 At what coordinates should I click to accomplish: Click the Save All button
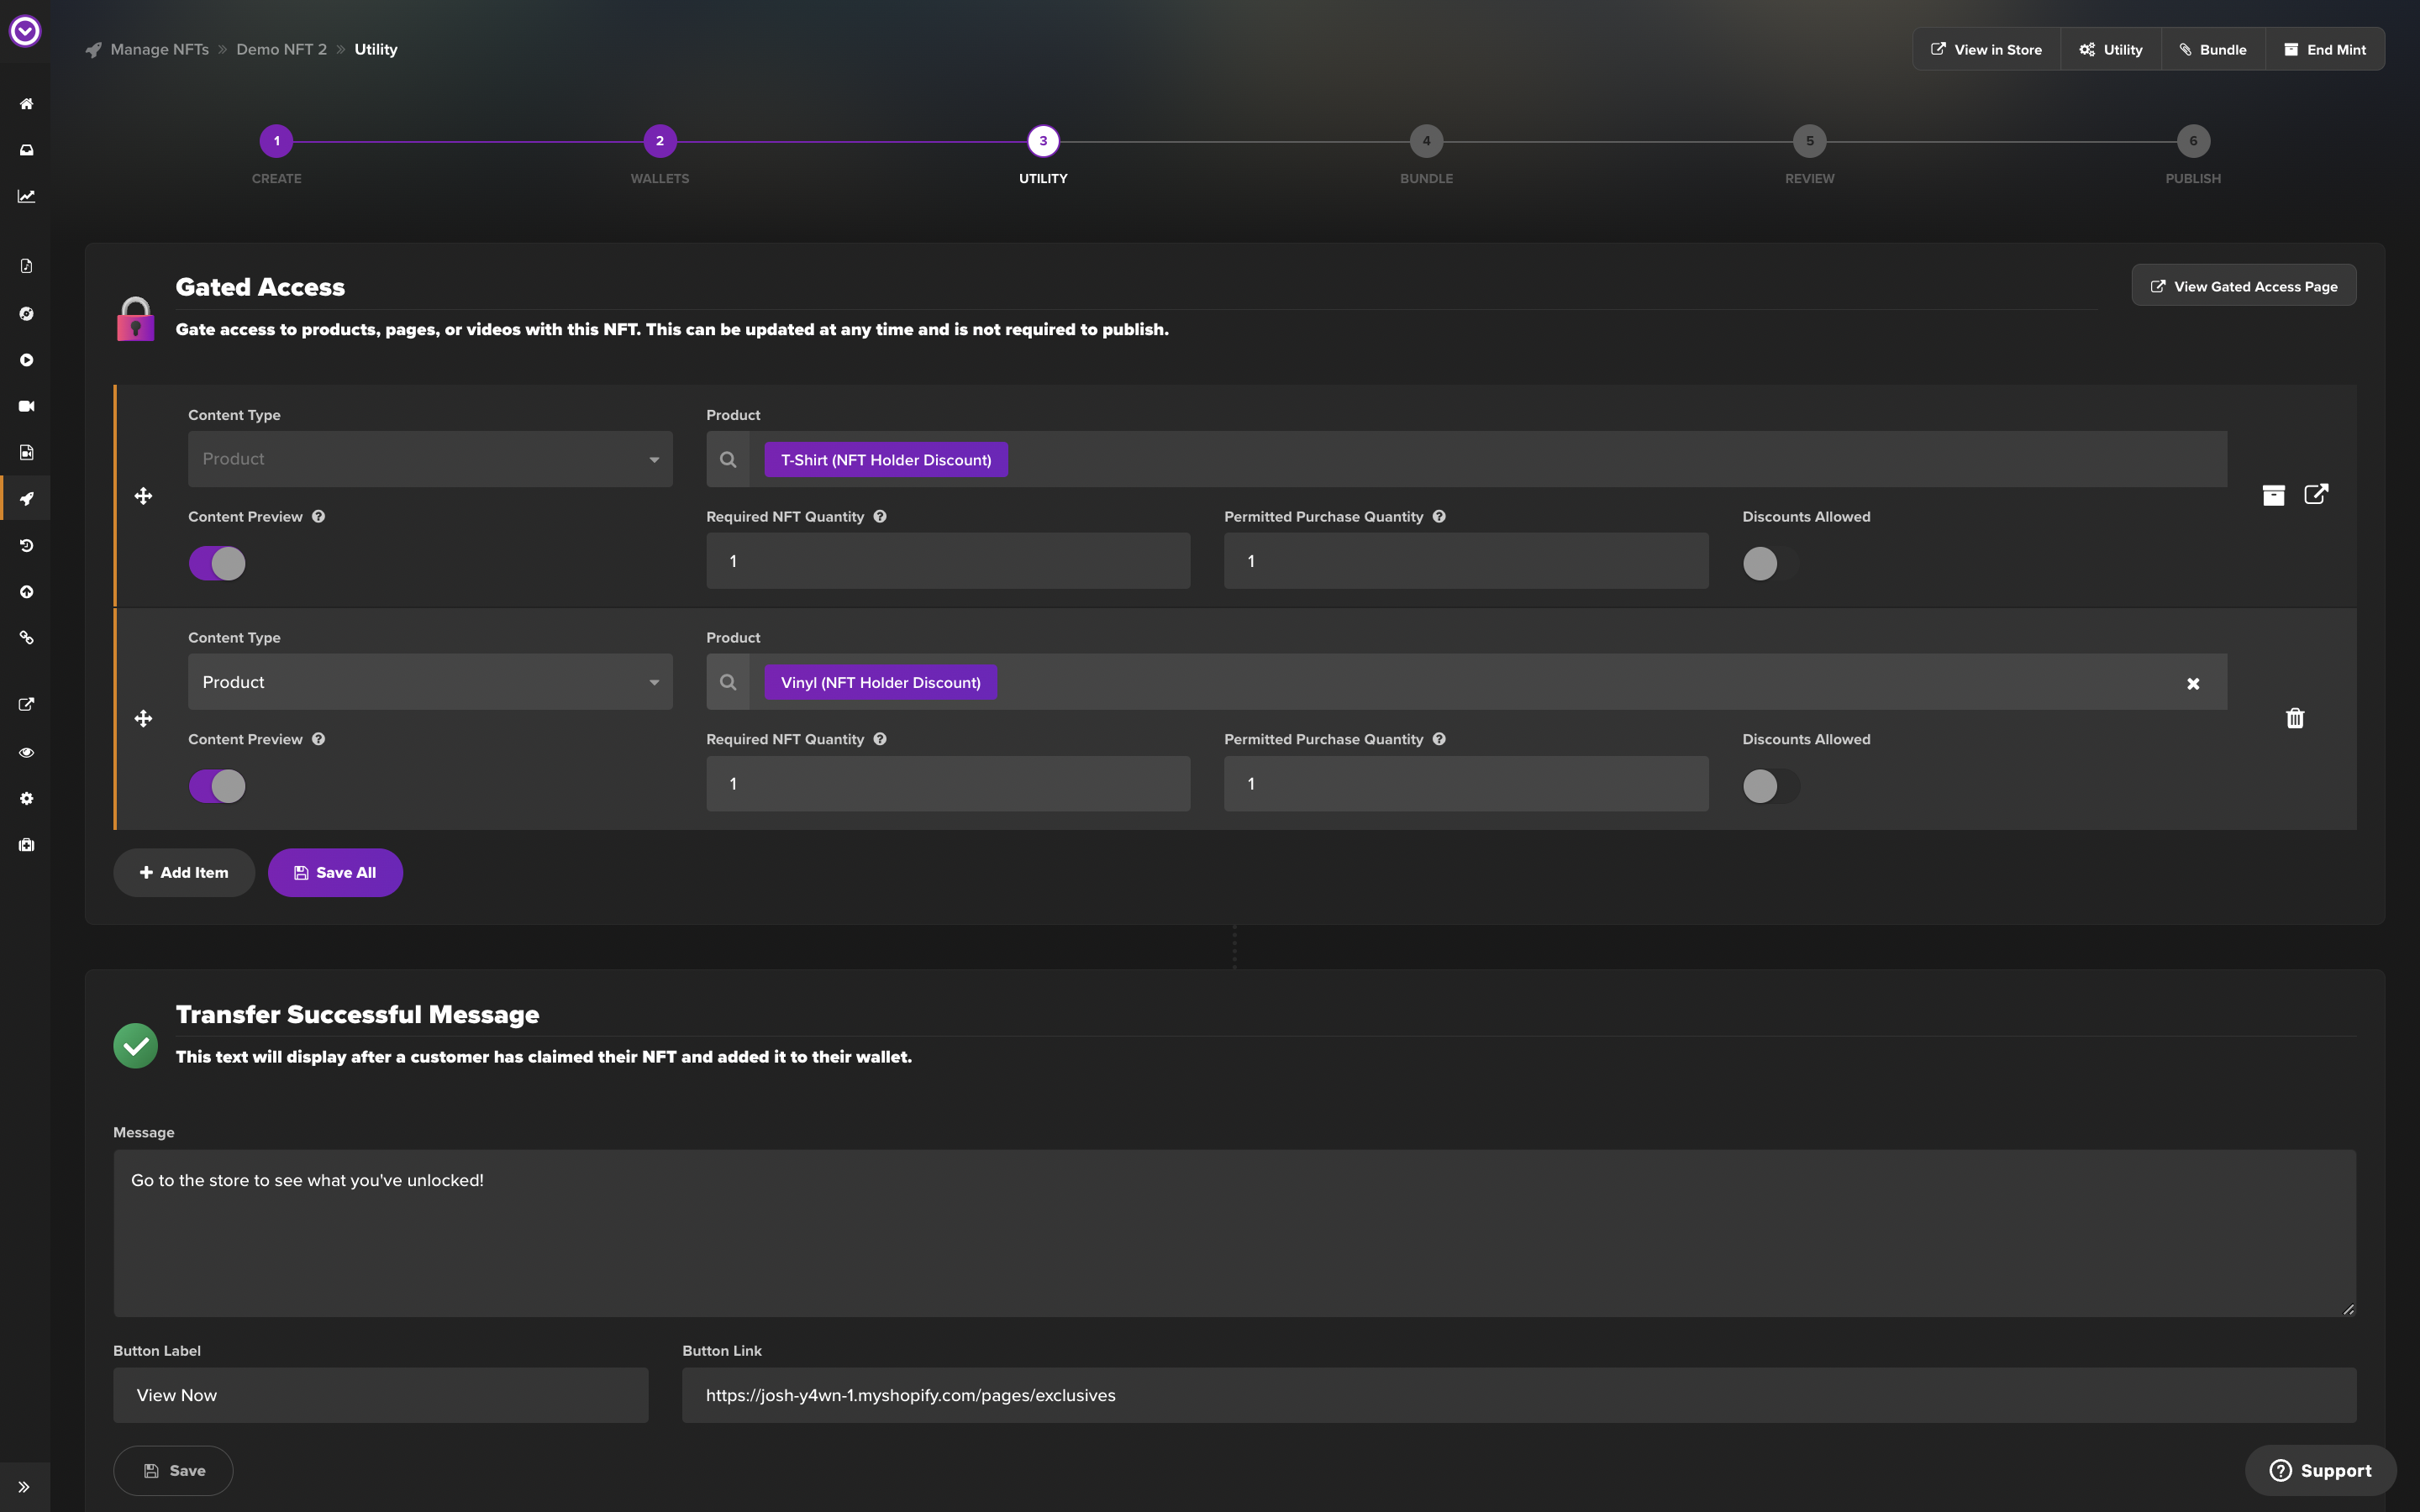(334, 873)
